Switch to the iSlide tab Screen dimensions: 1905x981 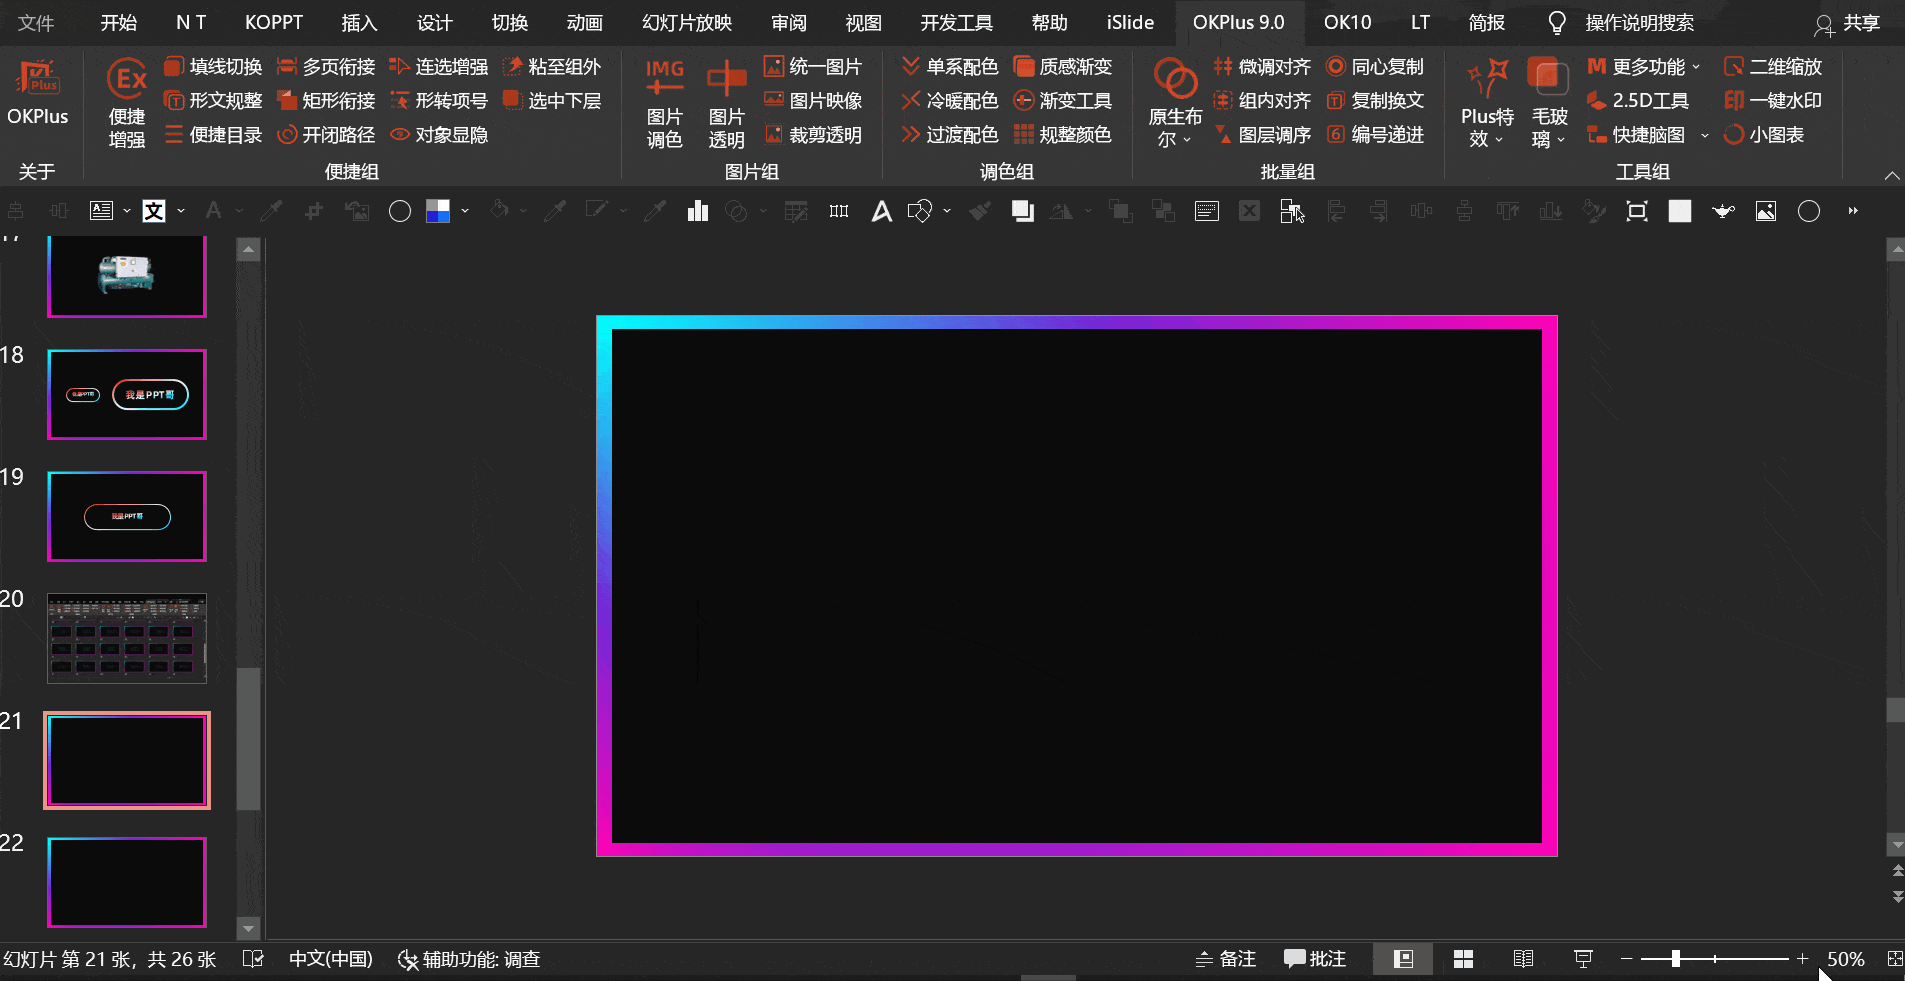[x=1130, y=22]
